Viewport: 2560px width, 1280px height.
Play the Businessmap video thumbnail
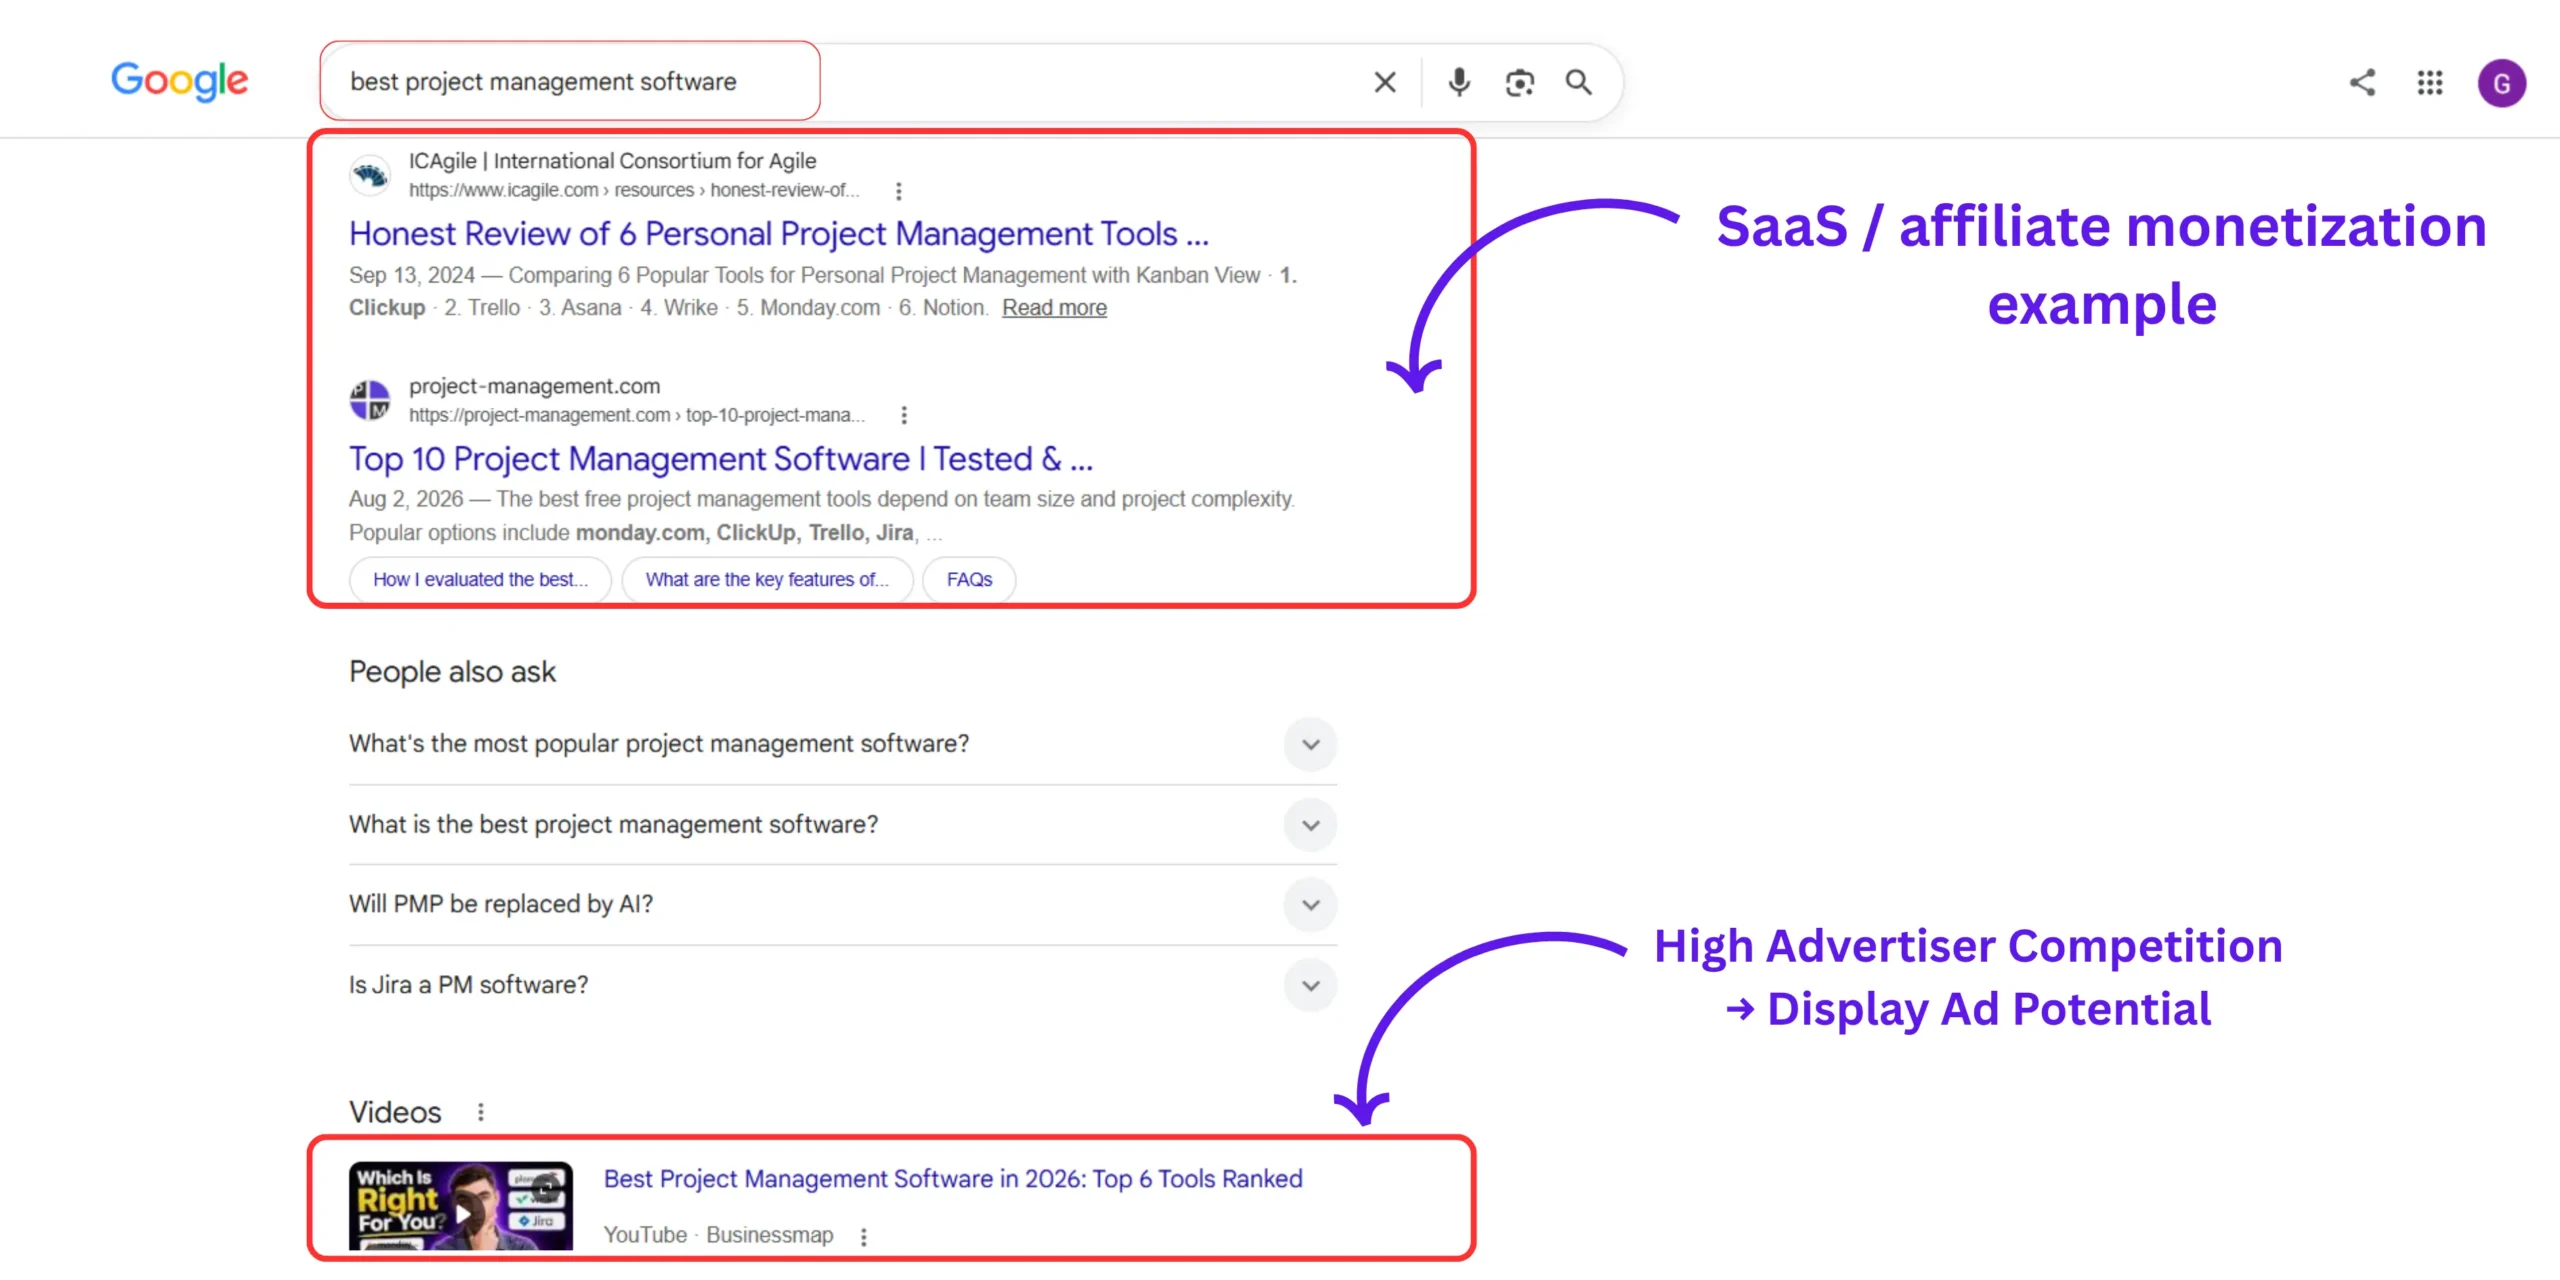click(x=461, y=1205)
